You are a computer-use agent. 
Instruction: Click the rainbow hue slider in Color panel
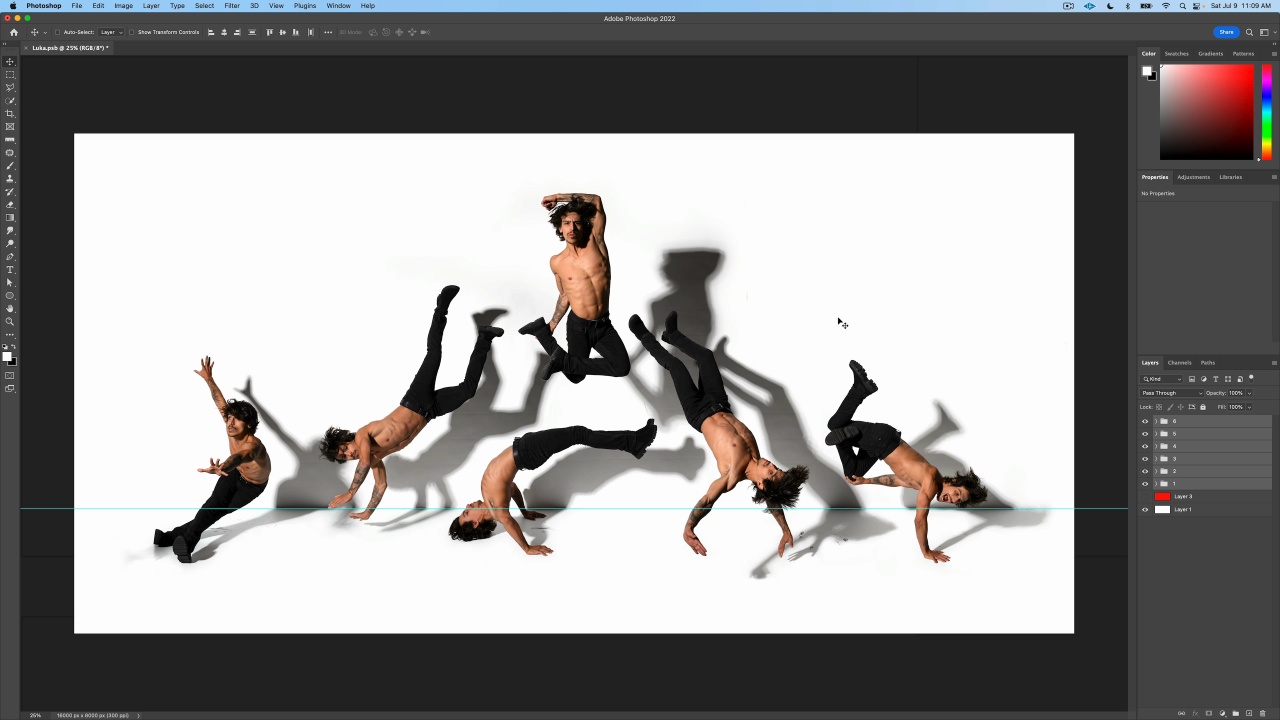[x=1267, y=112]
